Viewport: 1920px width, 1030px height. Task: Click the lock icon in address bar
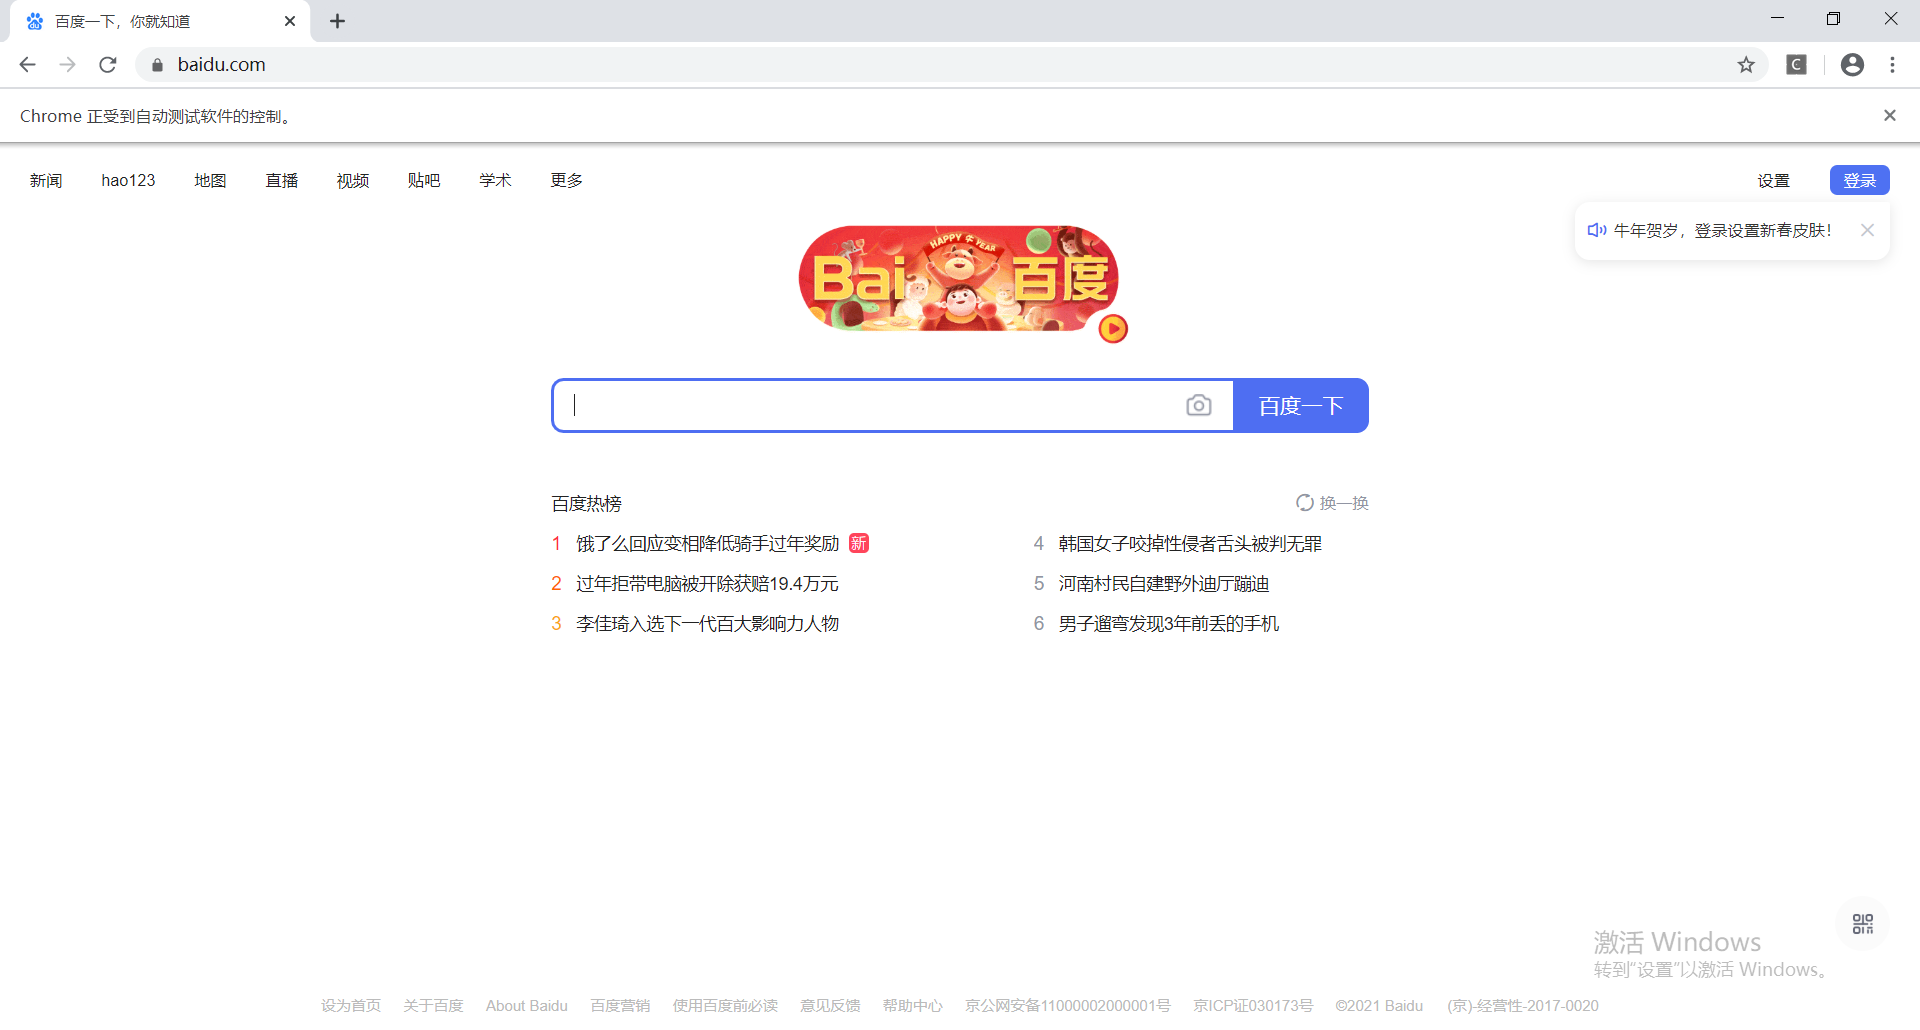(x=157, y=65)
